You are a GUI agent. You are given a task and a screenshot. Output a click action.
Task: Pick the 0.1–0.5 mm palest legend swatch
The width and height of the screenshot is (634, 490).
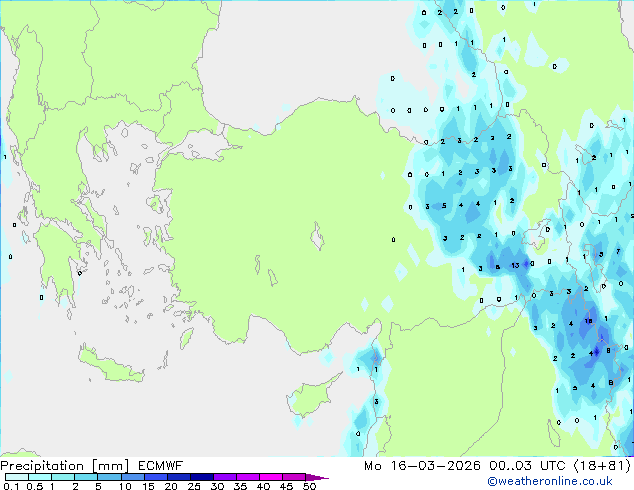[17, 477]
